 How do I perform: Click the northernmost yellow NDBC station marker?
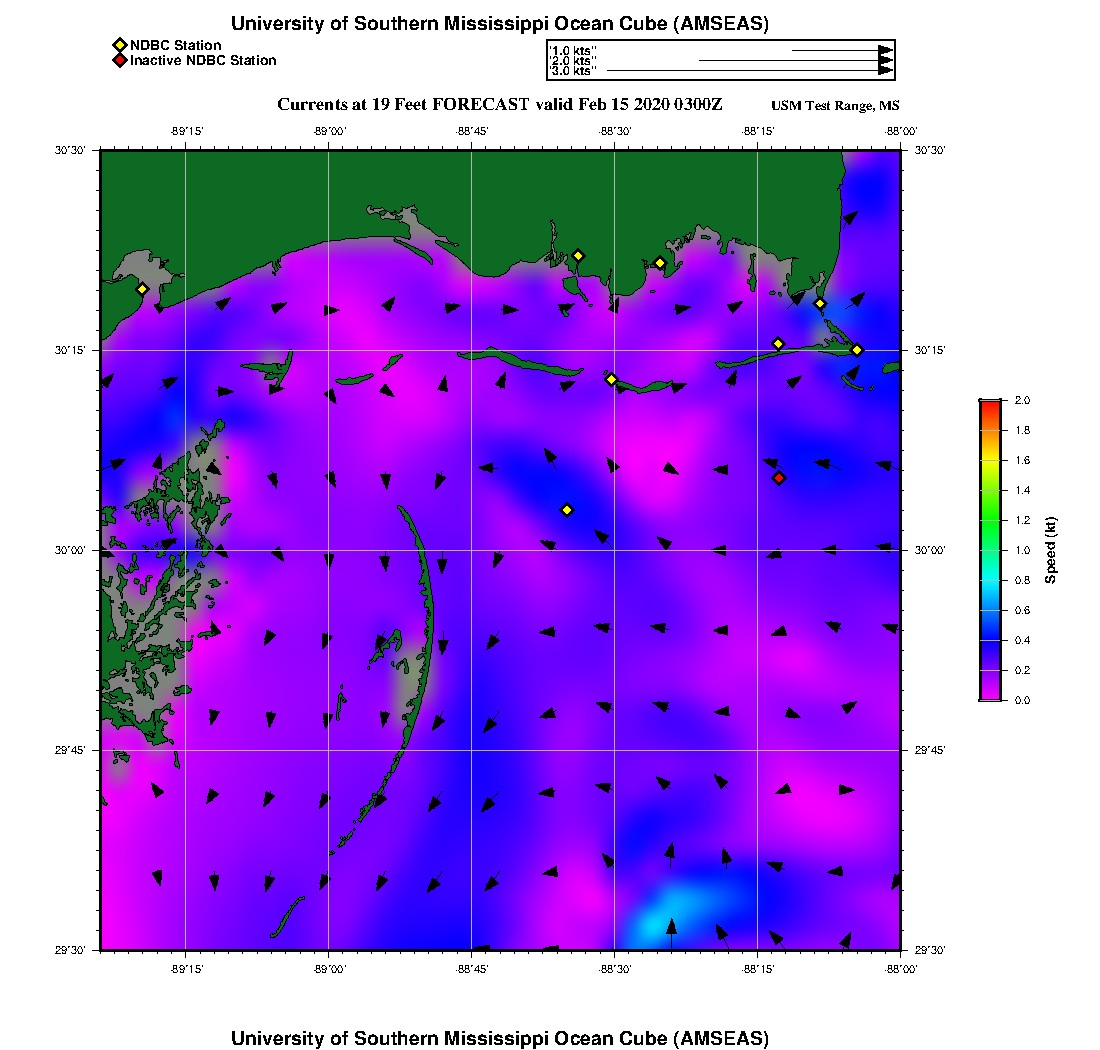tap(578, 256)
